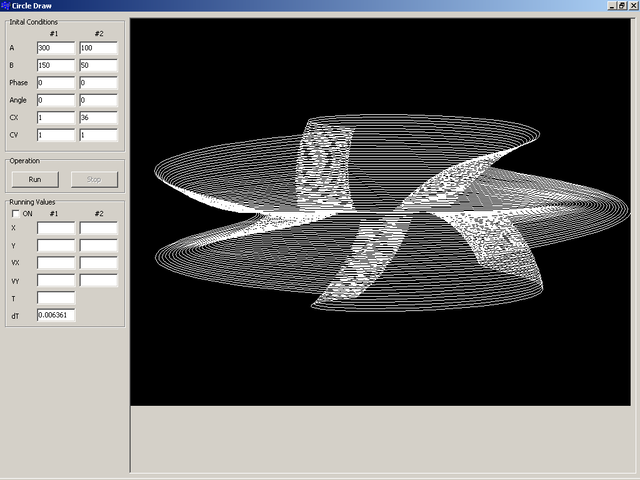Restore the Circle Draw window size

(622, 6)
